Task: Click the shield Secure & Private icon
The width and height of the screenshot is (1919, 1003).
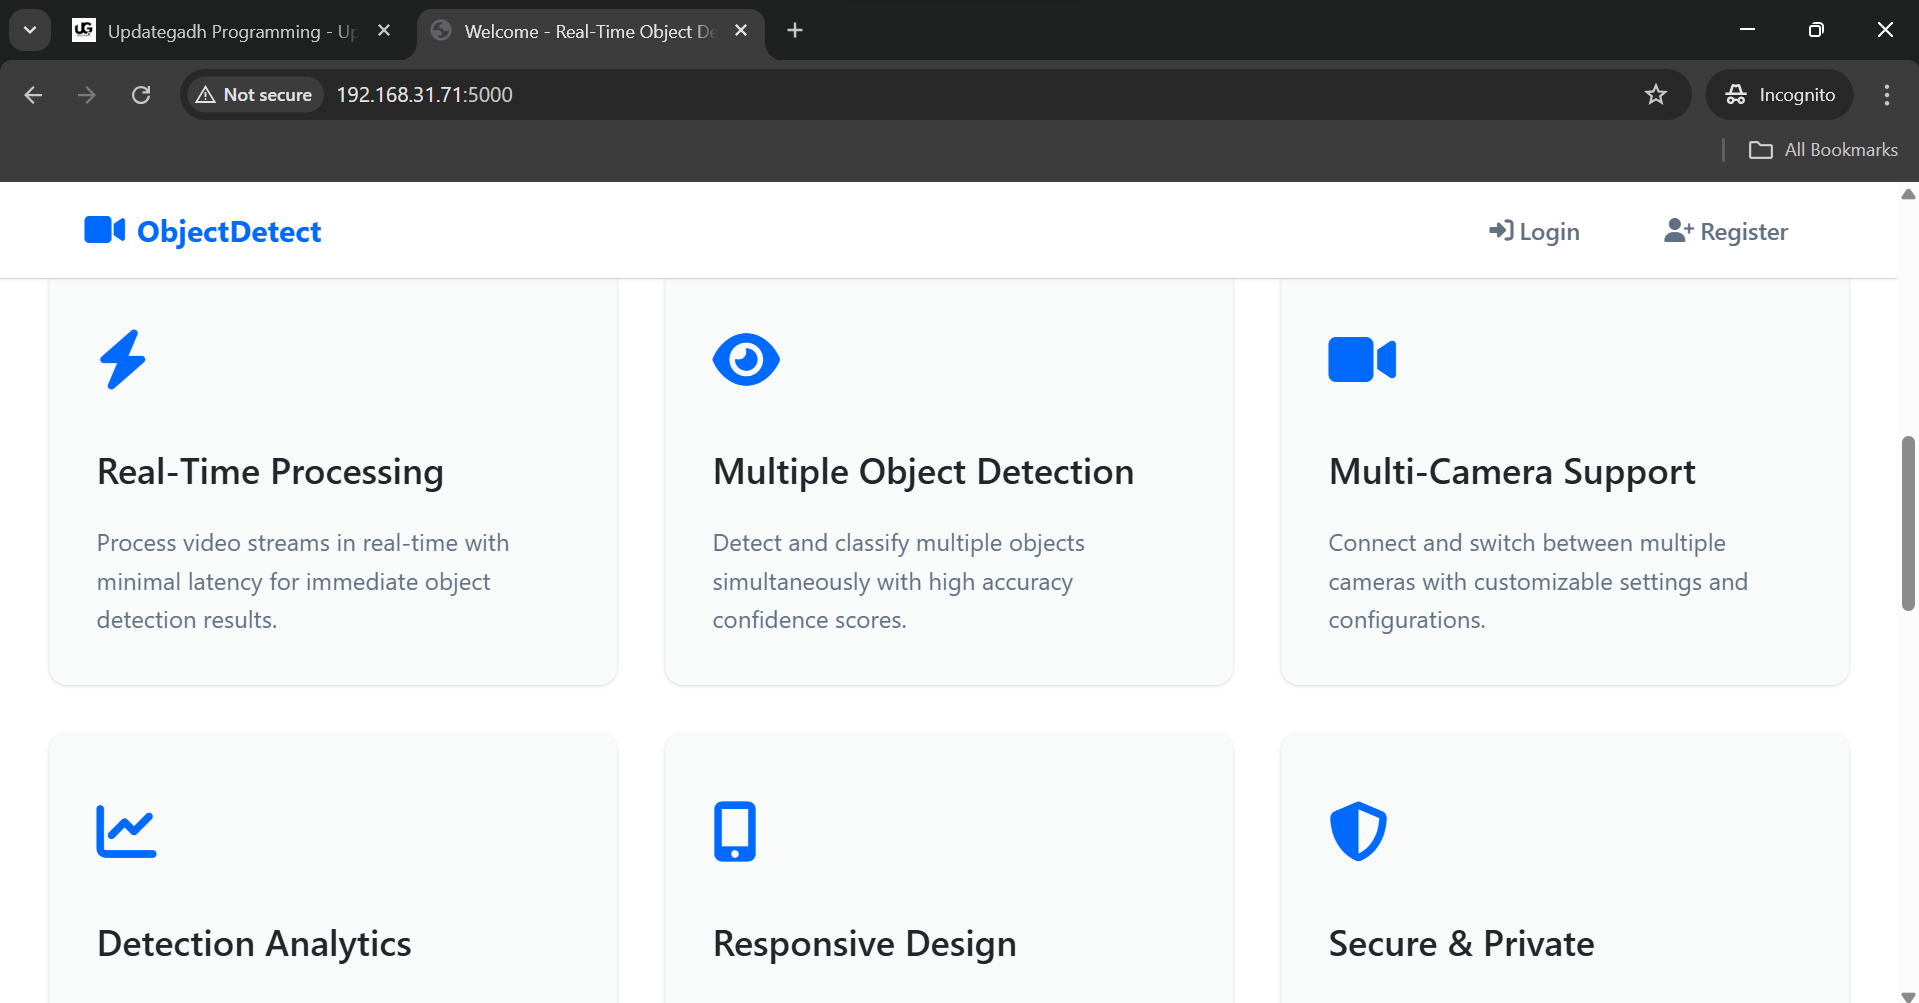Action: click(1358, 831)
